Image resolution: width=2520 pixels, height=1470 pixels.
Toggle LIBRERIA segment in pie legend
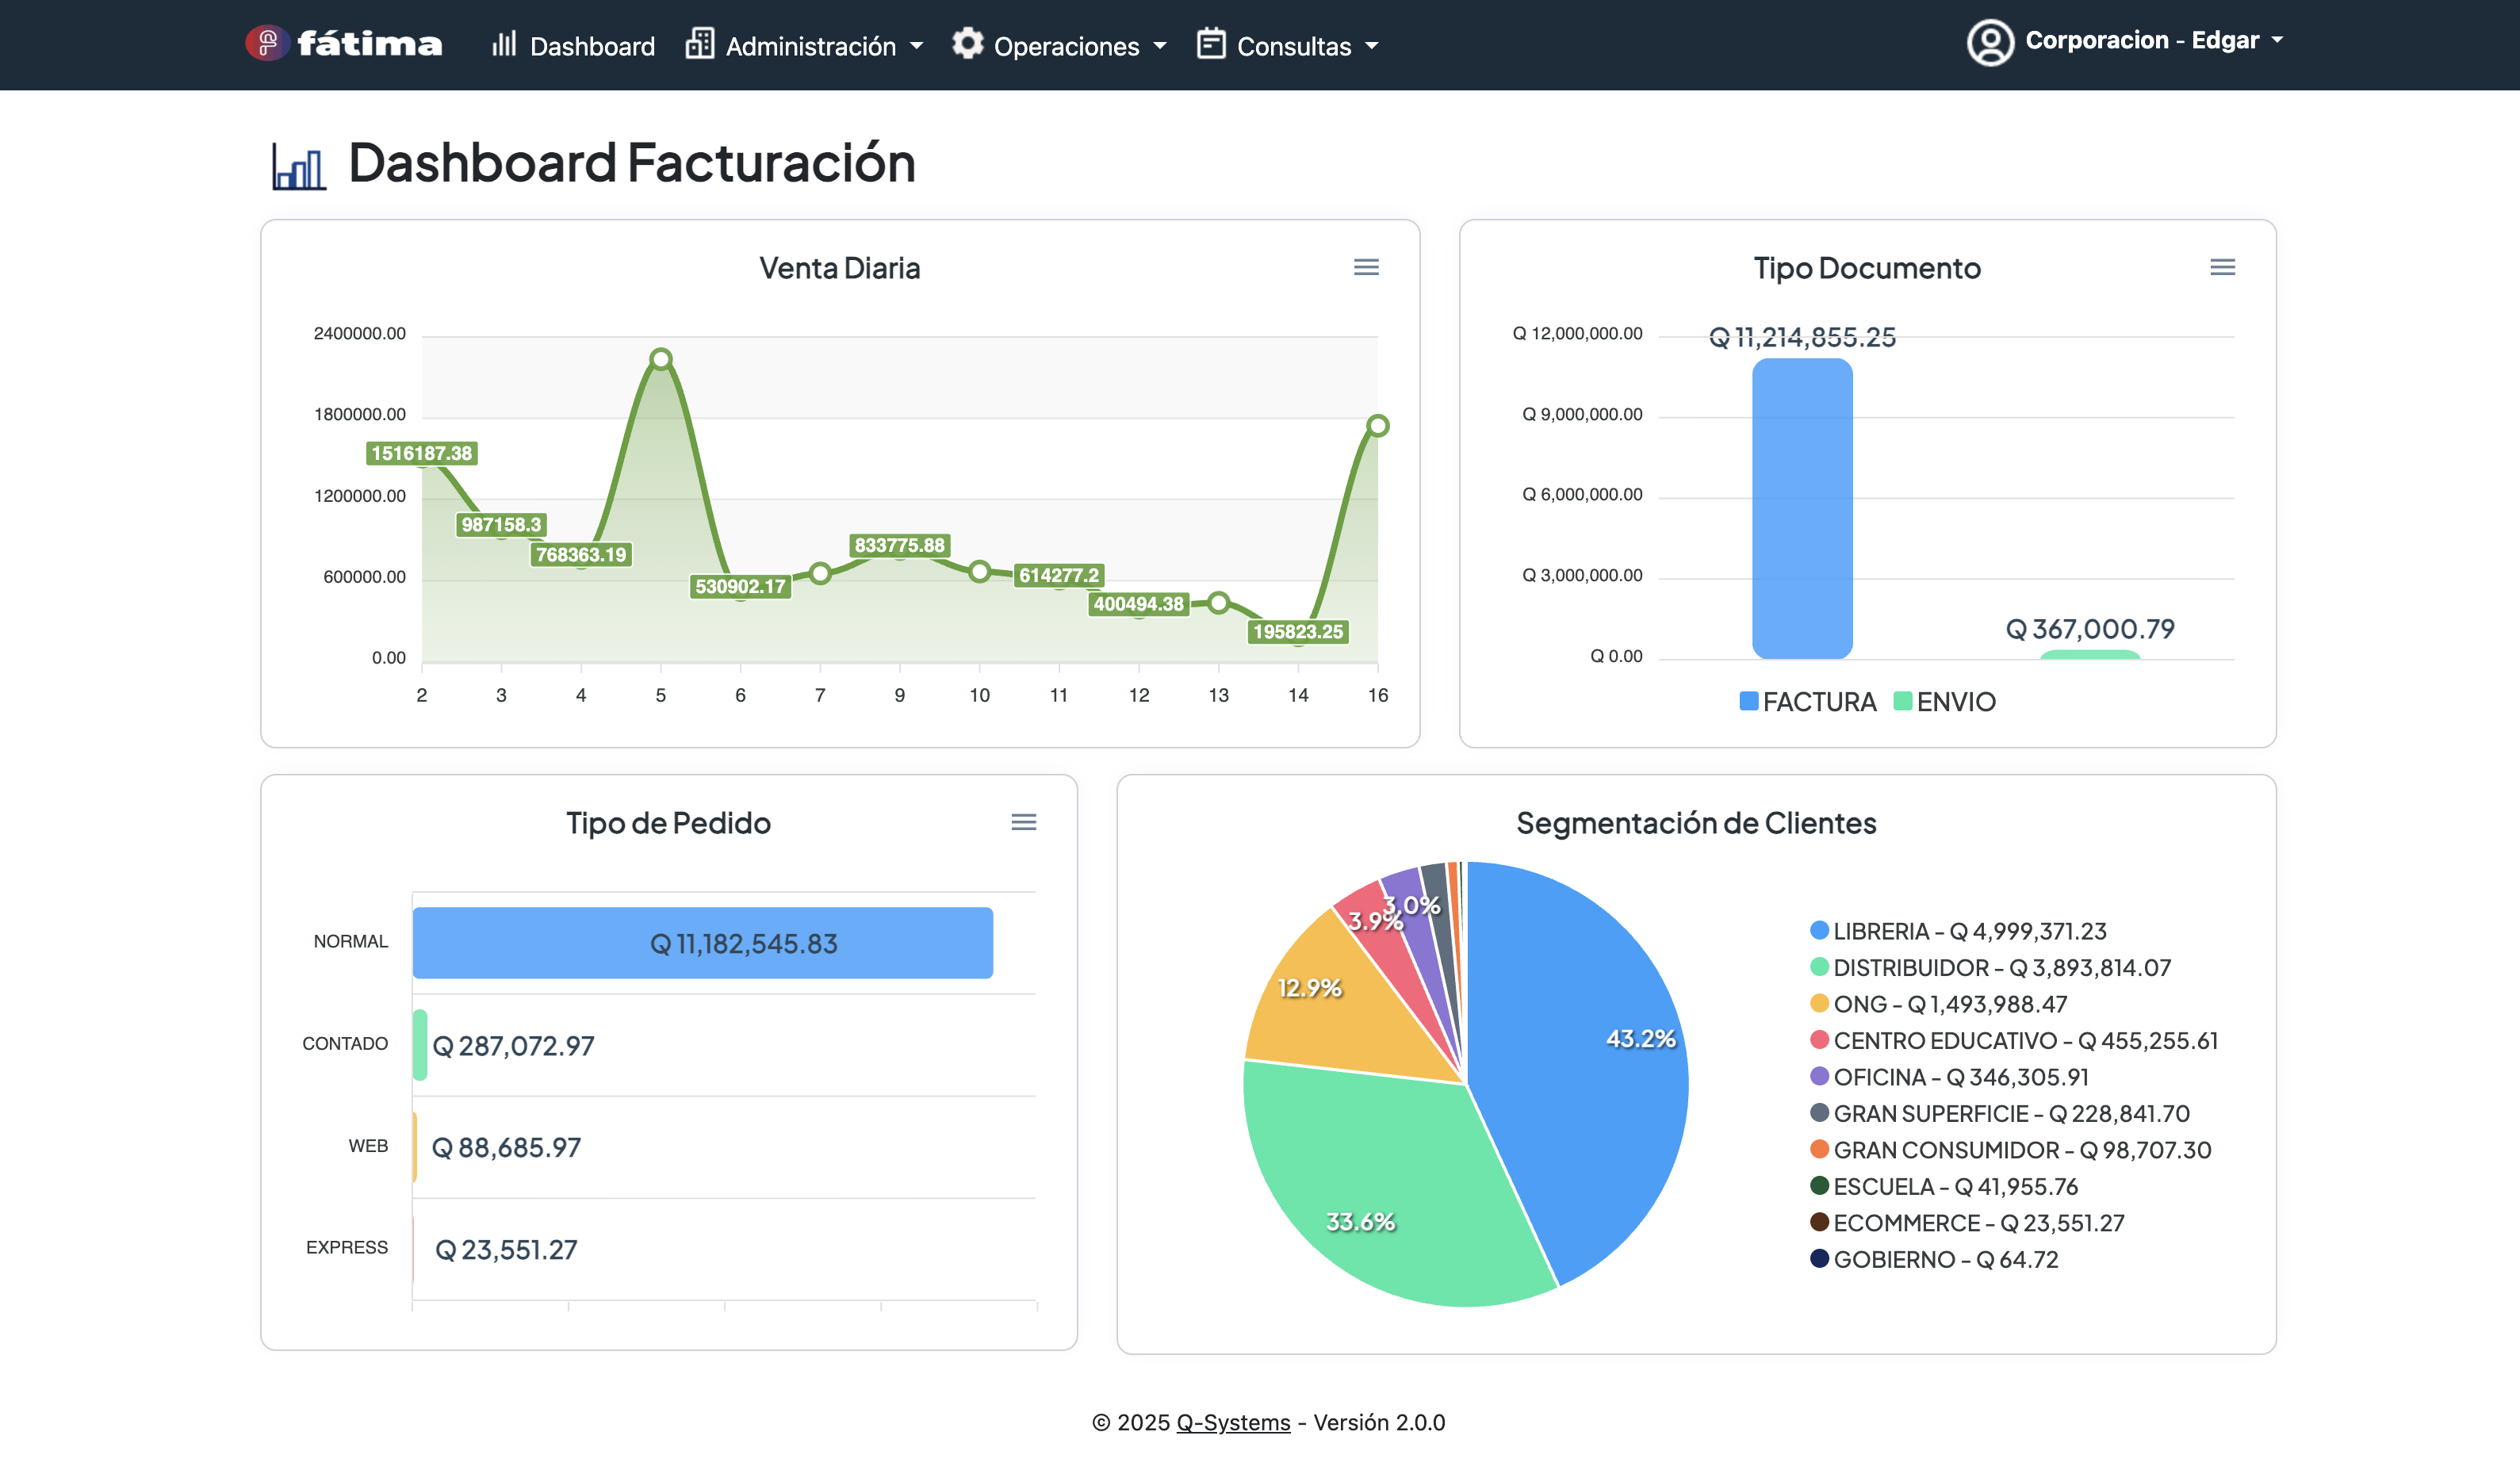click(1958, 931)
